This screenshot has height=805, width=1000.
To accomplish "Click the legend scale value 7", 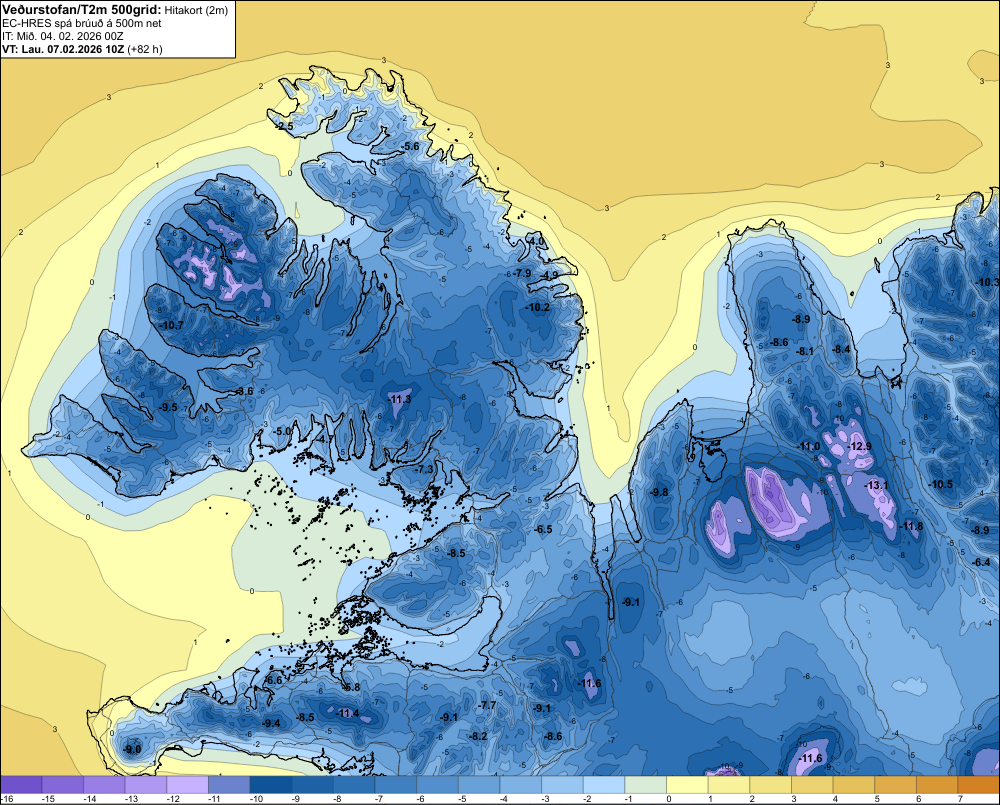I will click(x=960, y=799).
